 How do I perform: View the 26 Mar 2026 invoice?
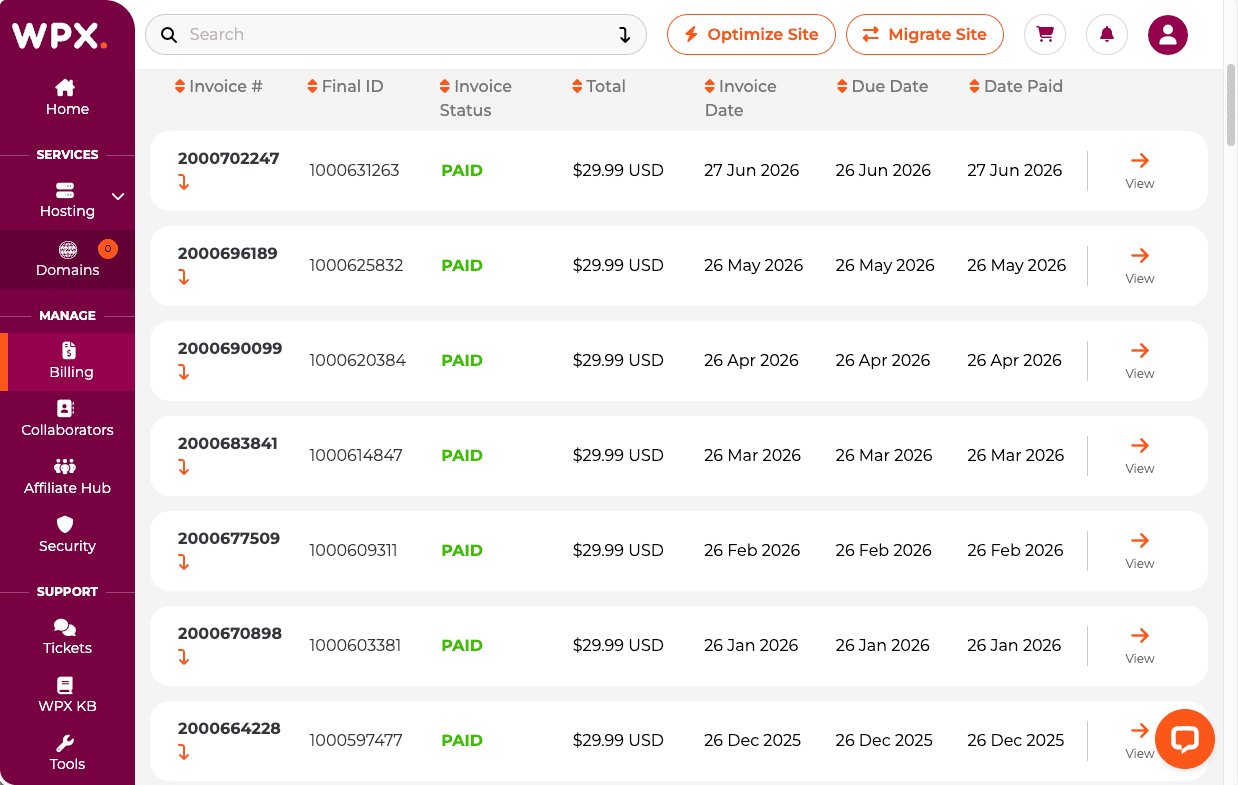tap(1140, 456)
